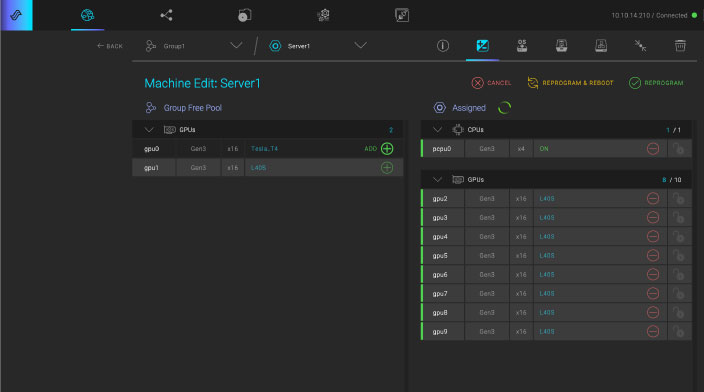Image resolution: width=704 pixels, height=392 pixels.
Task: Click the Cancel button
Action: pos(491,83)
